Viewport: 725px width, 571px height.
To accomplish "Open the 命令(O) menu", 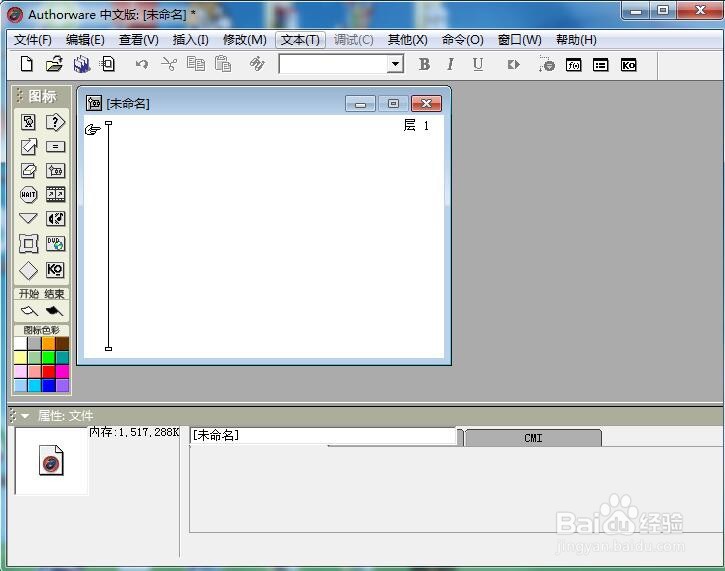I will click(x=463, y=40).
